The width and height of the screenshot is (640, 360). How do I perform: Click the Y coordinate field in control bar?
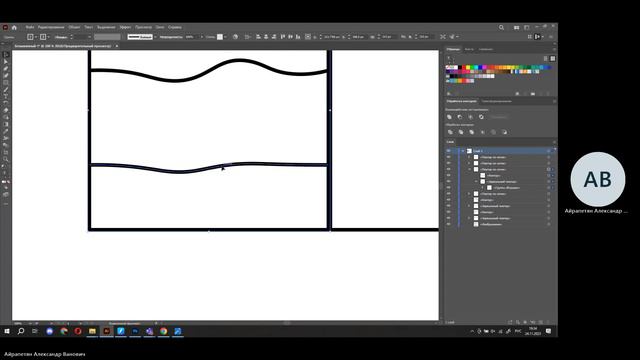[x=358, y=37]
